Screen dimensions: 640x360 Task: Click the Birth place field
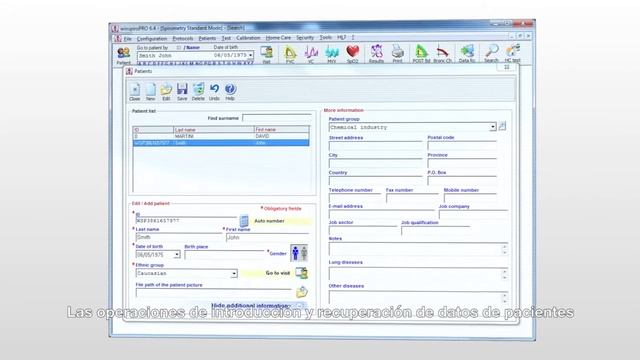[x=224, y=255]
